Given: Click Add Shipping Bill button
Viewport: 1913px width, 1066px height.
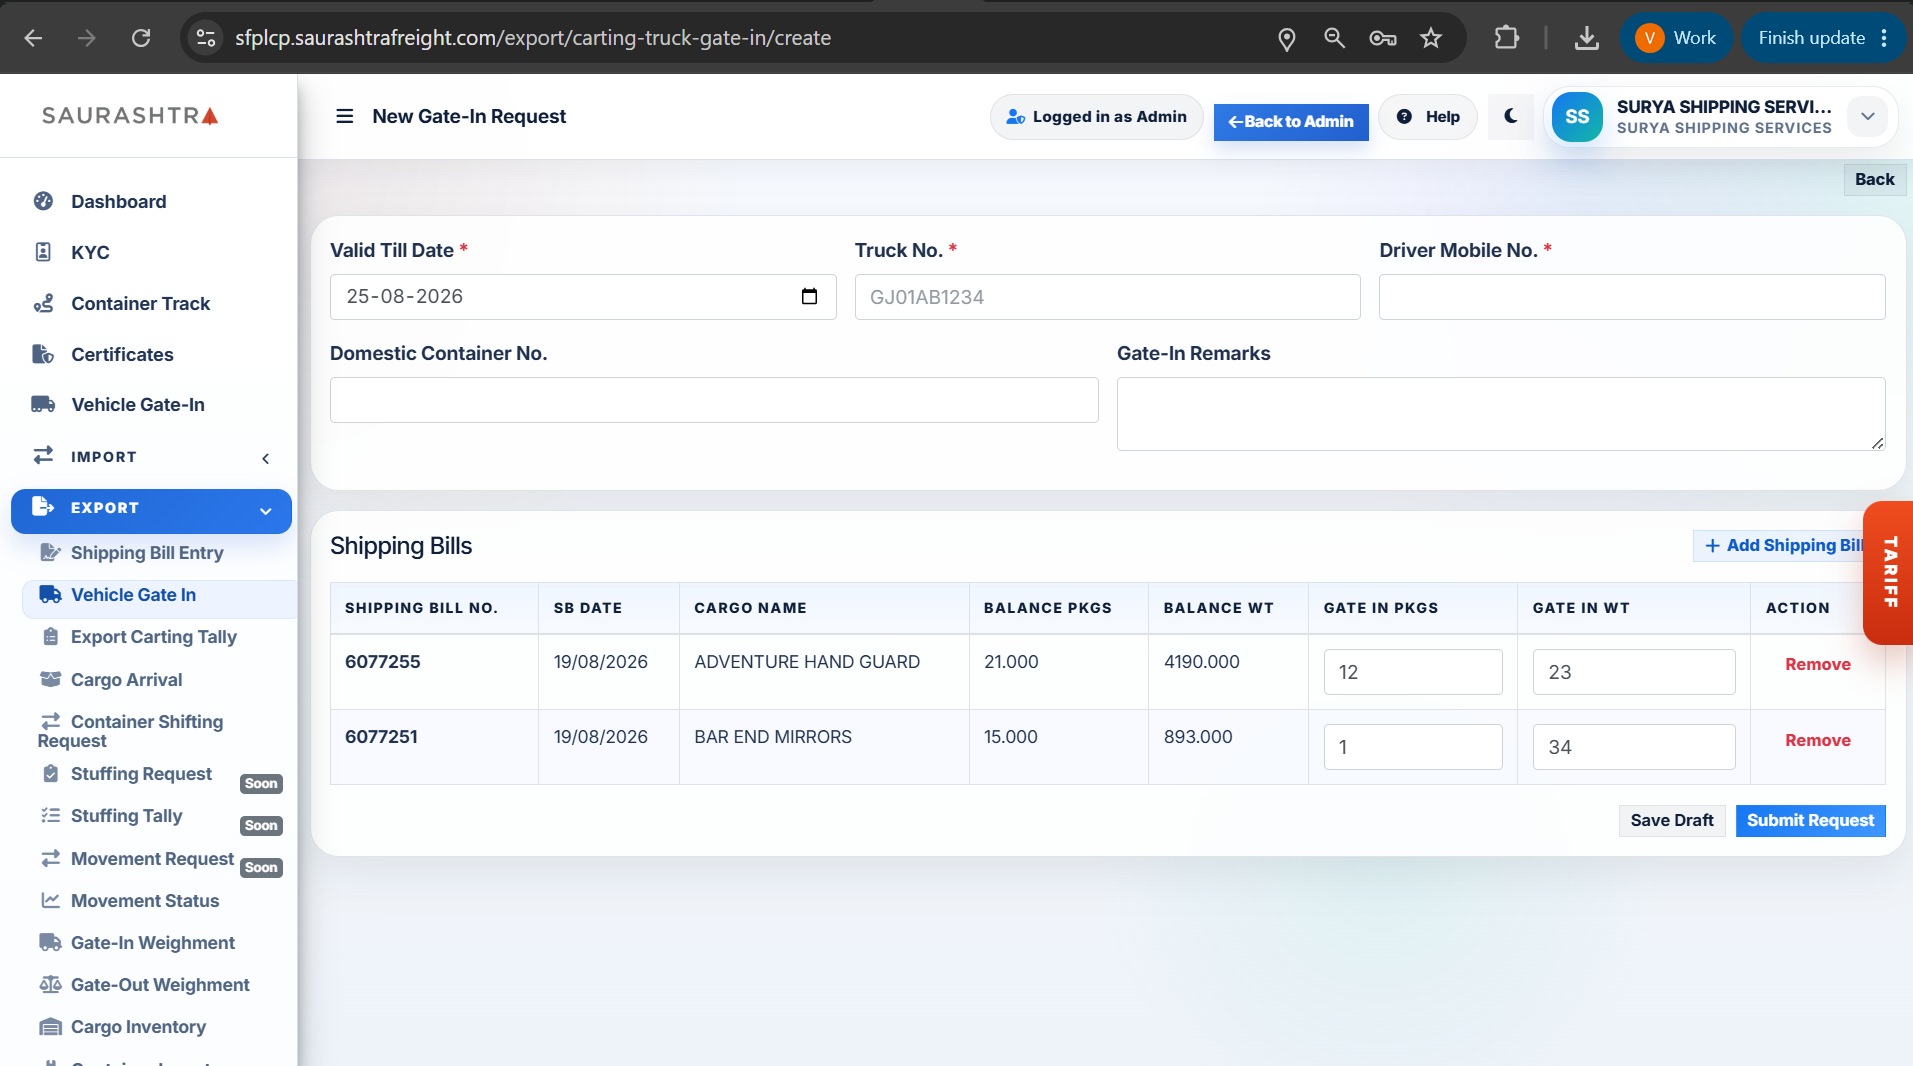Looking at the screenshot, I should tap(1784, 545).
